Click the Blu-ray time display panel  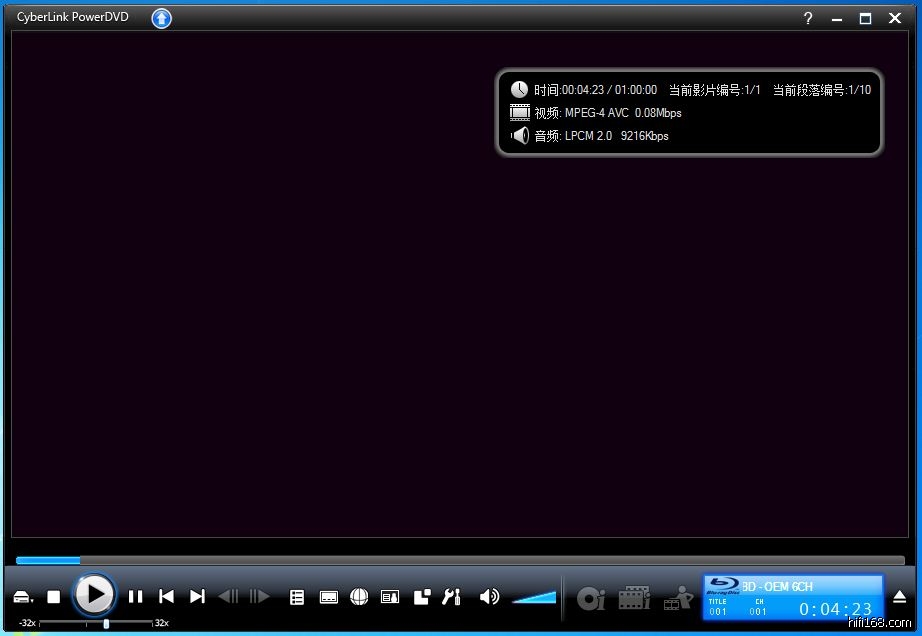tap(793, 597)
